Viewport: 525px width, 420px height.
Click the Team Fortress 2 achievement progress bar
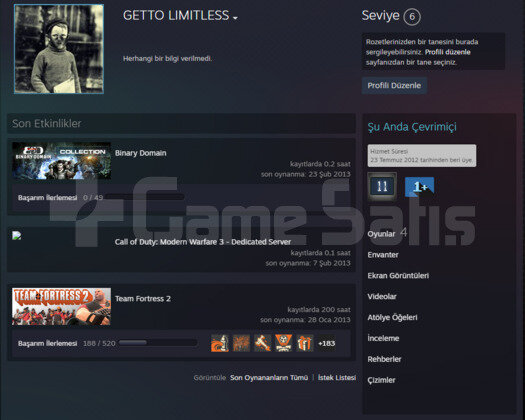point(158,343)
